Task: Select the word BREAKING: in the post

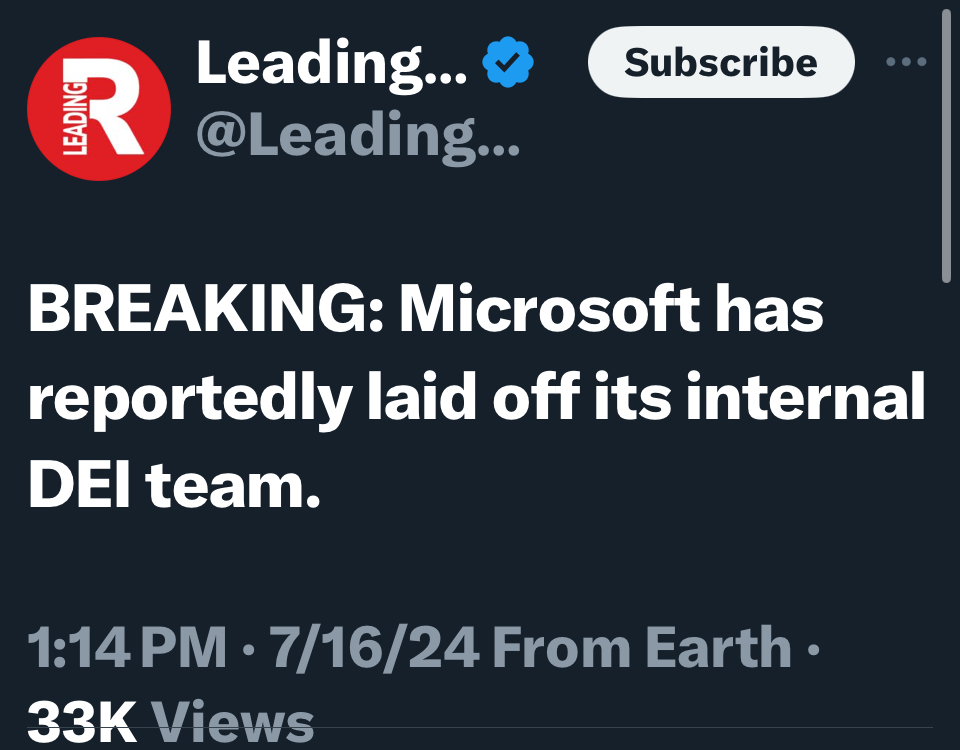Action: (207, 309)
